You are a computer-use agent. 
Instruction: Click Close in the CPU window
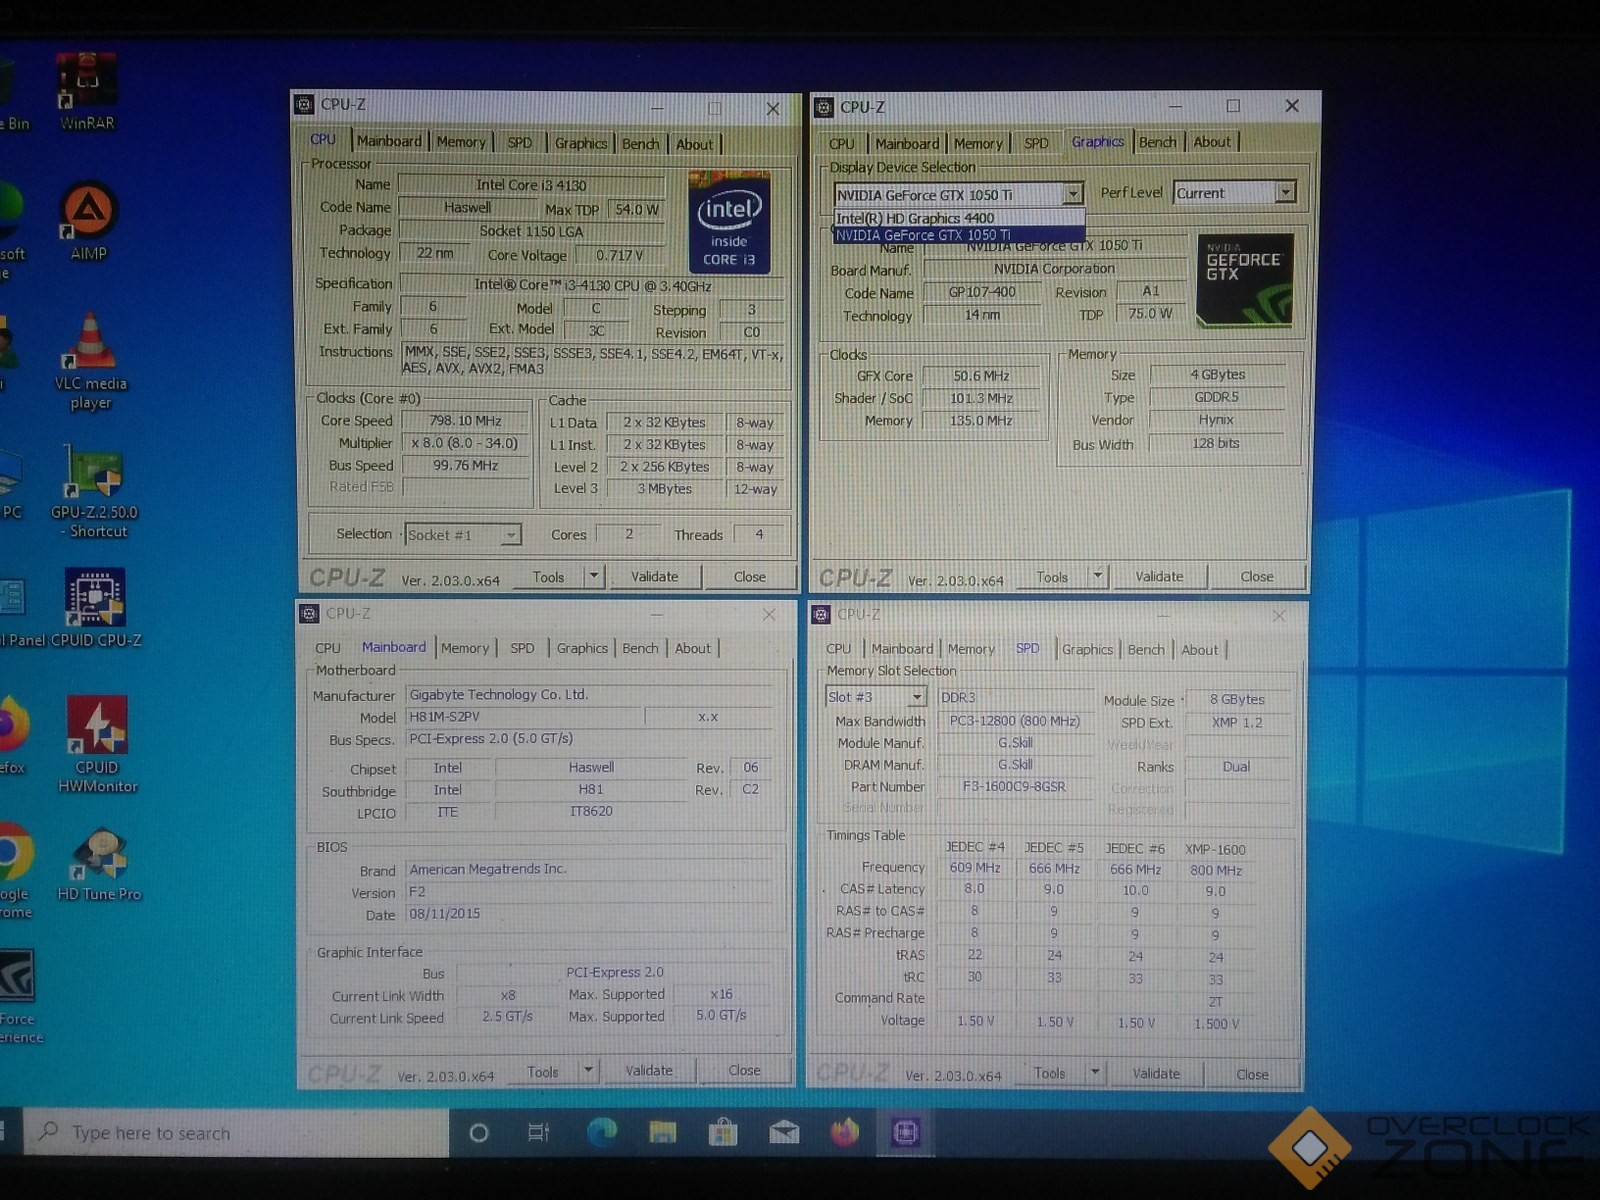(749, 576)
